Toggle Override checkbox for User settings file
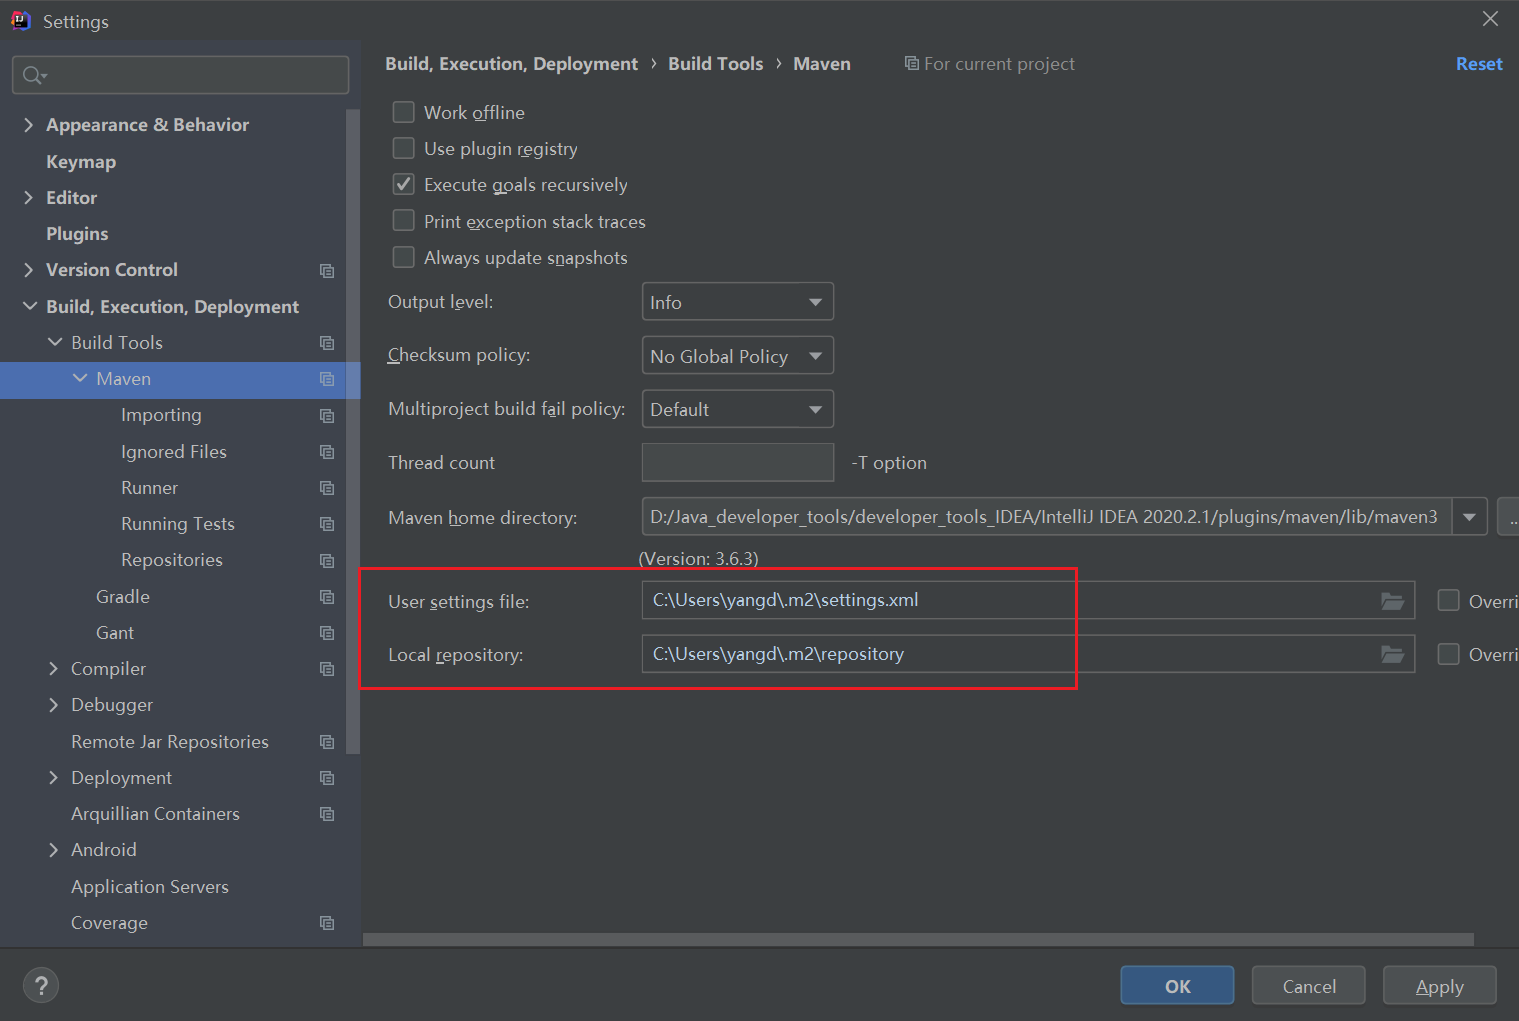 coord(1448,600)
